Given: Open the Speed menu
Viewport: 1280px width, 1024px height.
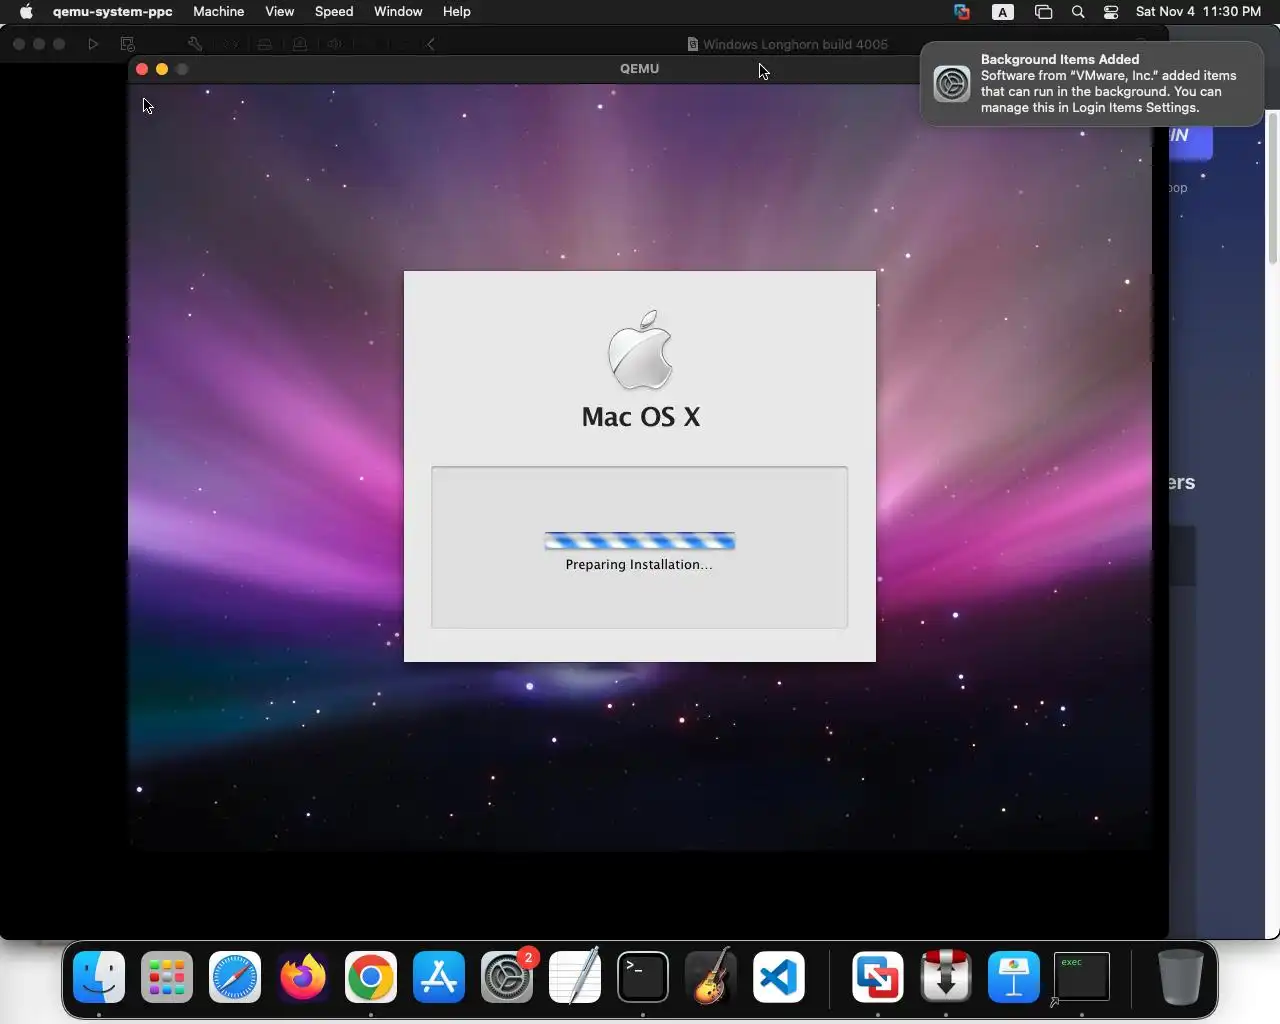Looking at the screenshot, I should 334,12.
